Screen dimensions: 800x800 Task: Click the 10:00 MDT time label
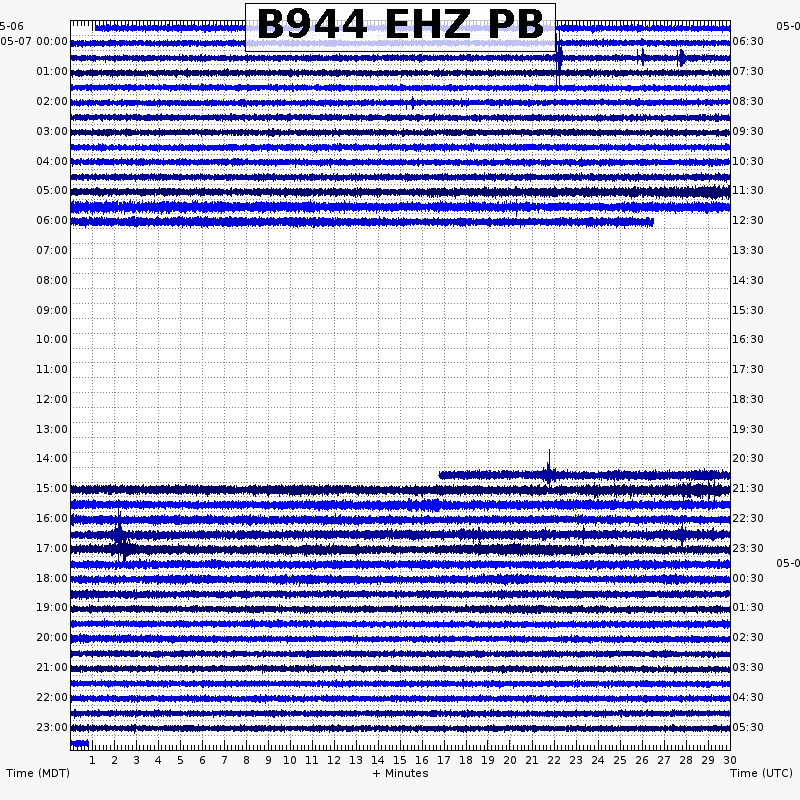52,339
